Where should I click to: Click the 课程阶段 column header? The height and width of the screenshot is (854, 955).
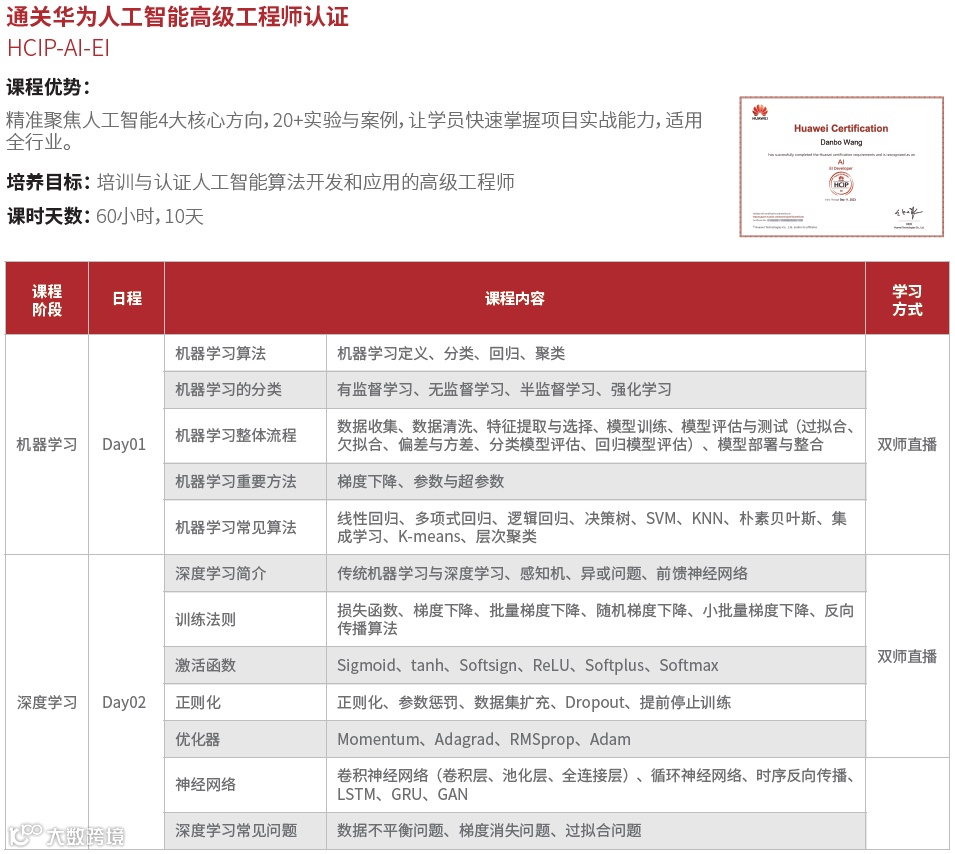click(47, 299)
